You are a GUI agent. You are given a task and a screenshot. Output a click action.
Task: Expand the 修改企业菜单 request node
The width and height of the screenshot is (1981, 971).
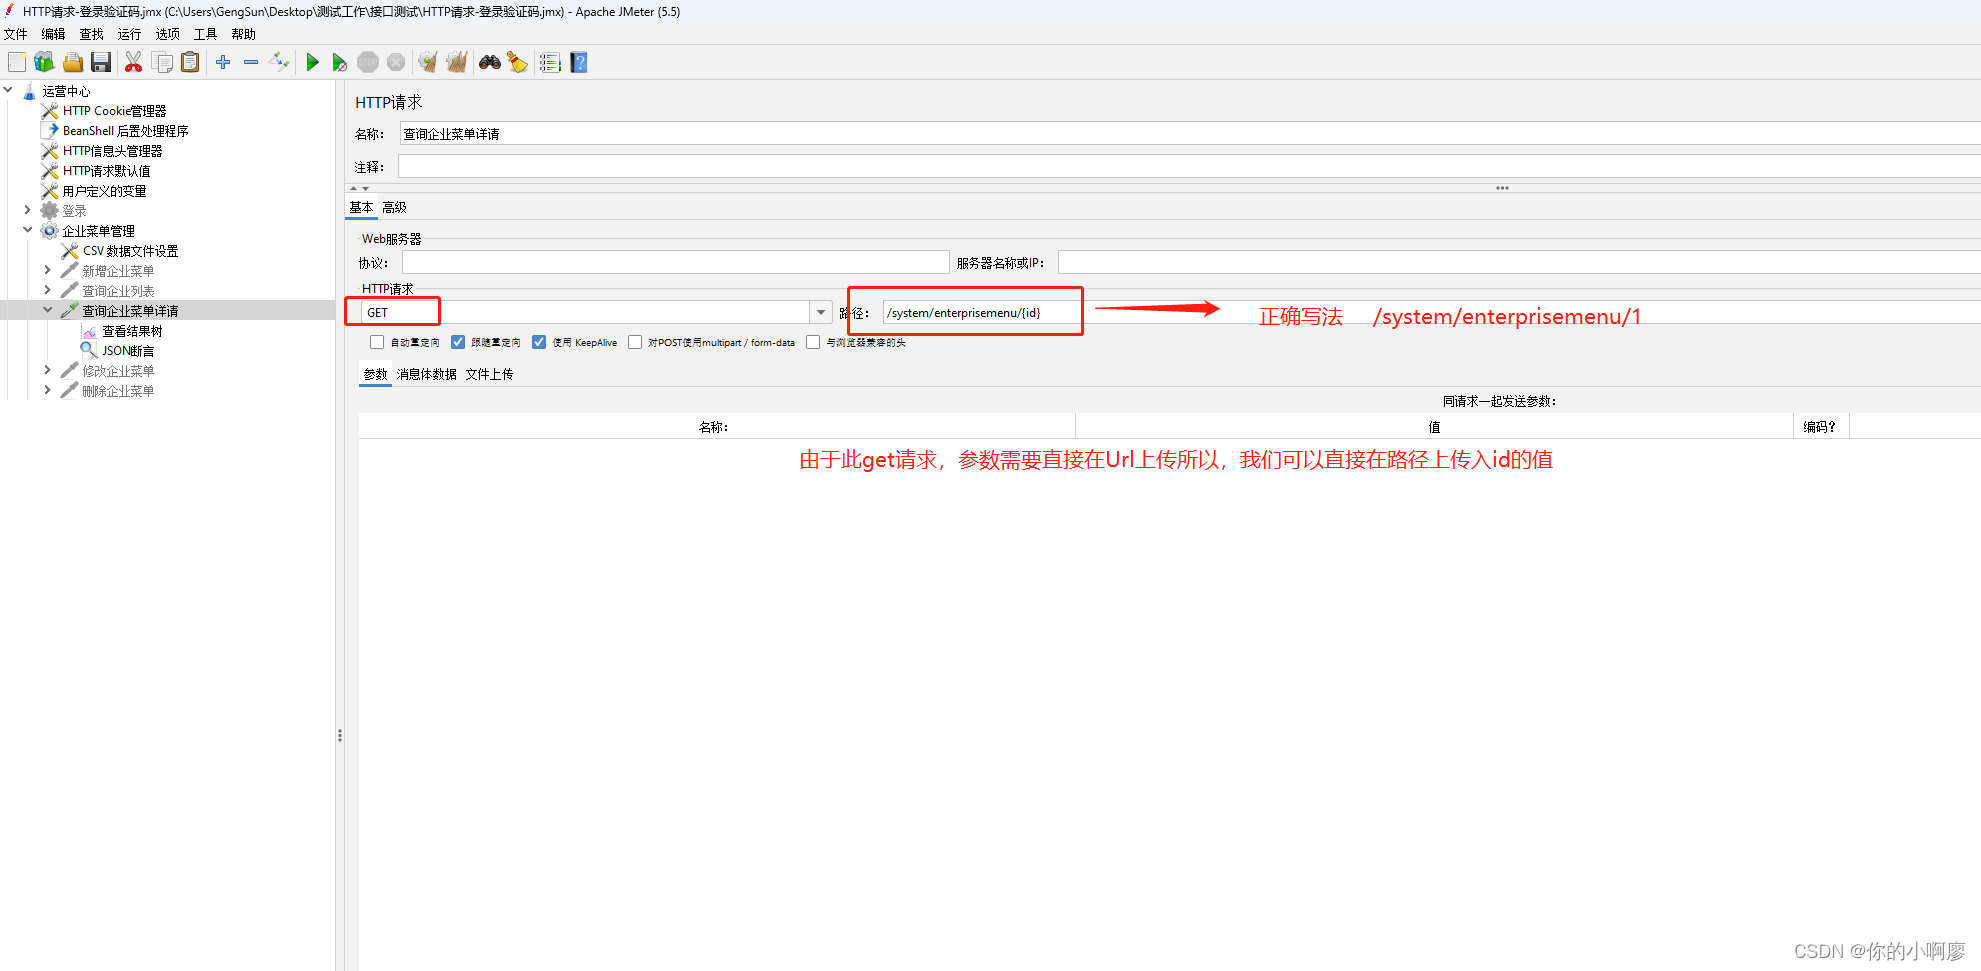click(x=47, y=370)
